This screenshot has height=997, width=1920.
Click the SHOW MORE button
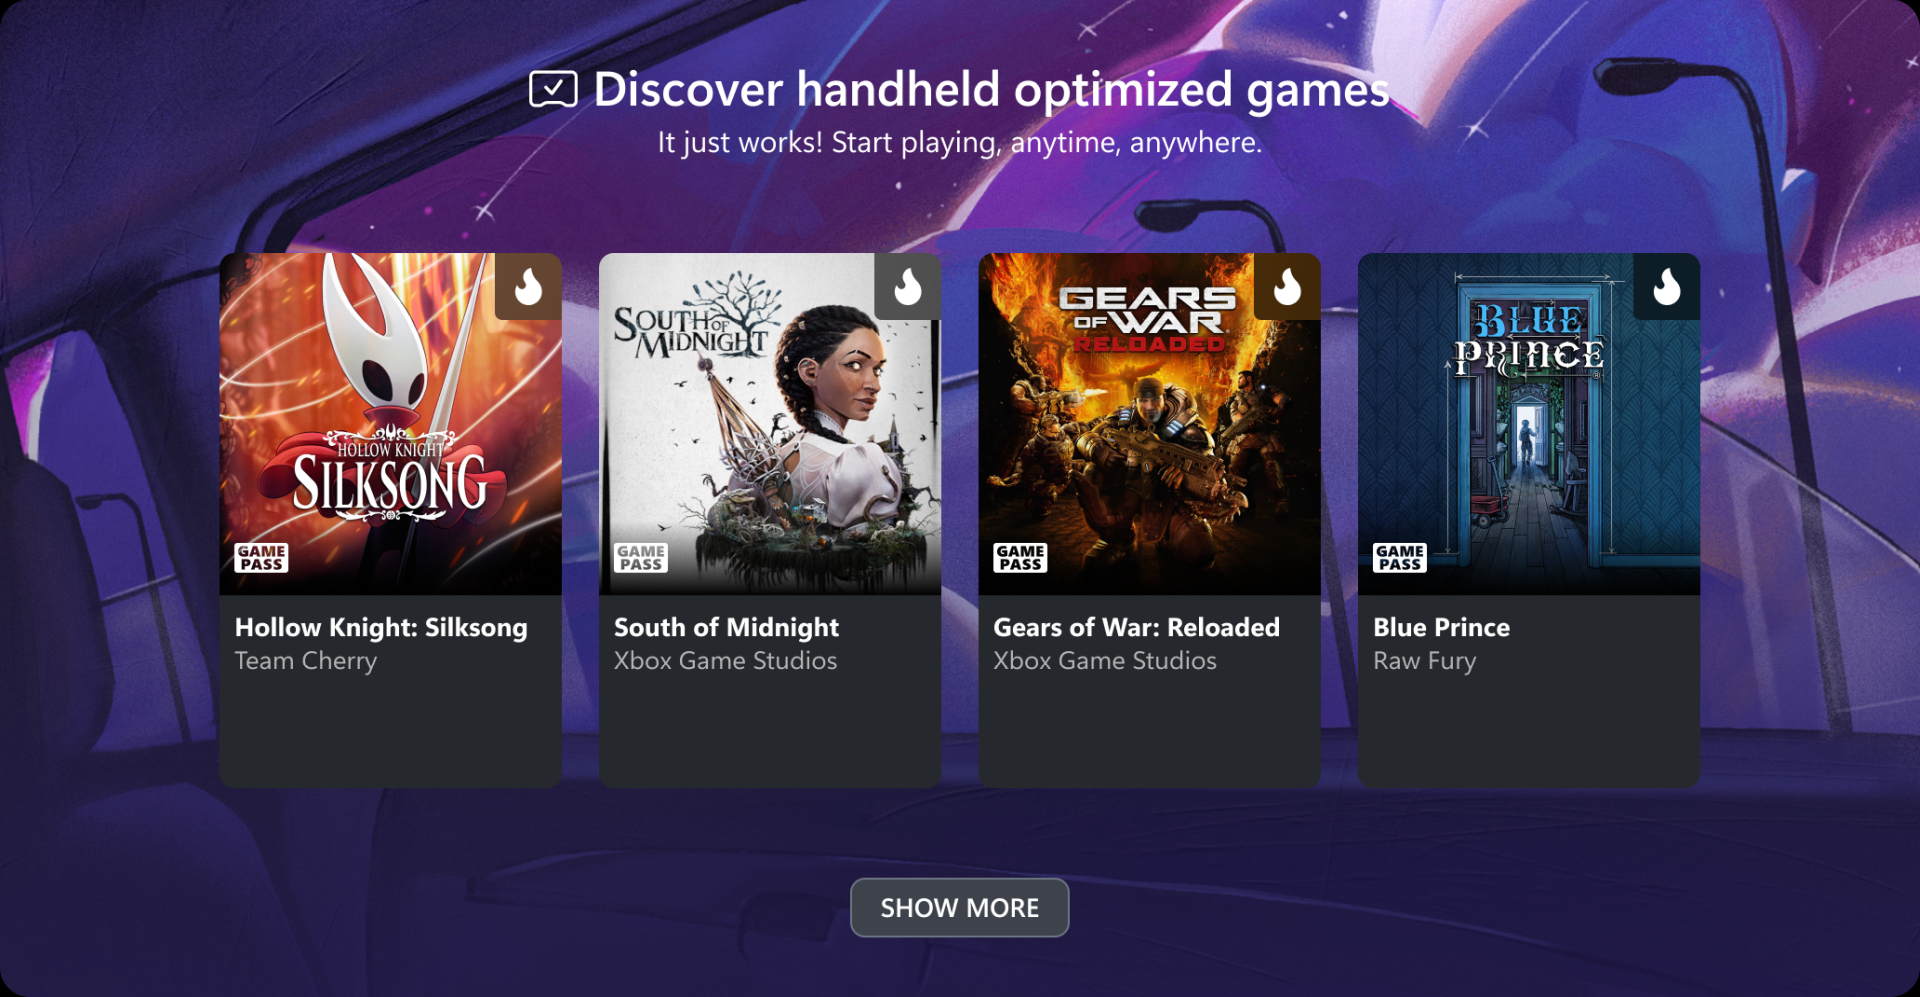[960, 908]
